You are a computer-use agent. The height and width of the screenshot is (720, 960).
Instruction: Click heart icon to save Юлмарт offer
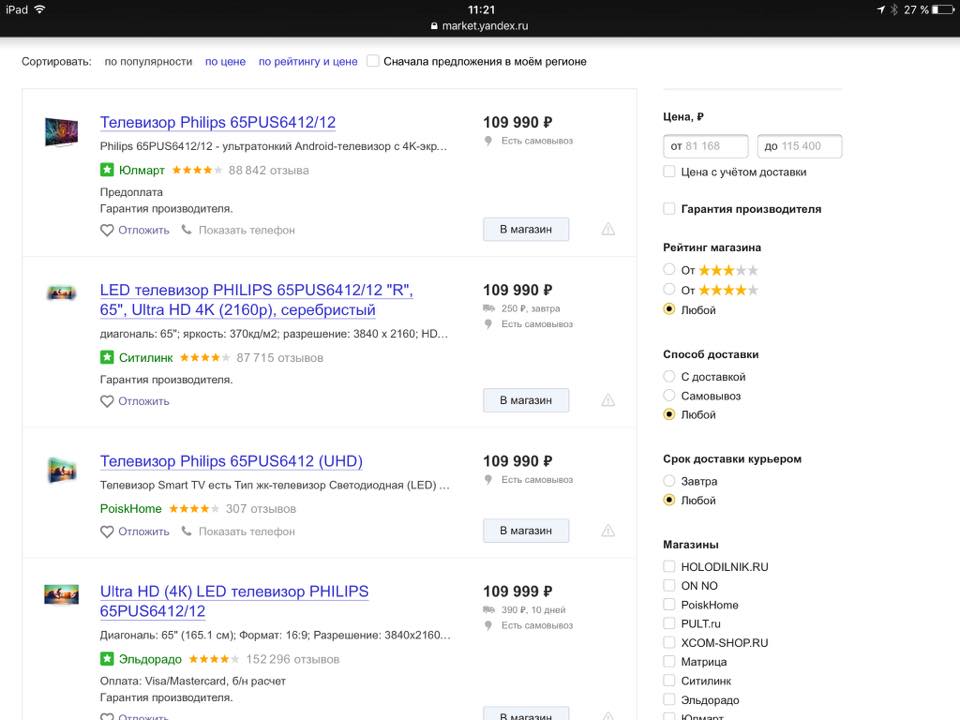pyautogui.click(x=107, y=230)
